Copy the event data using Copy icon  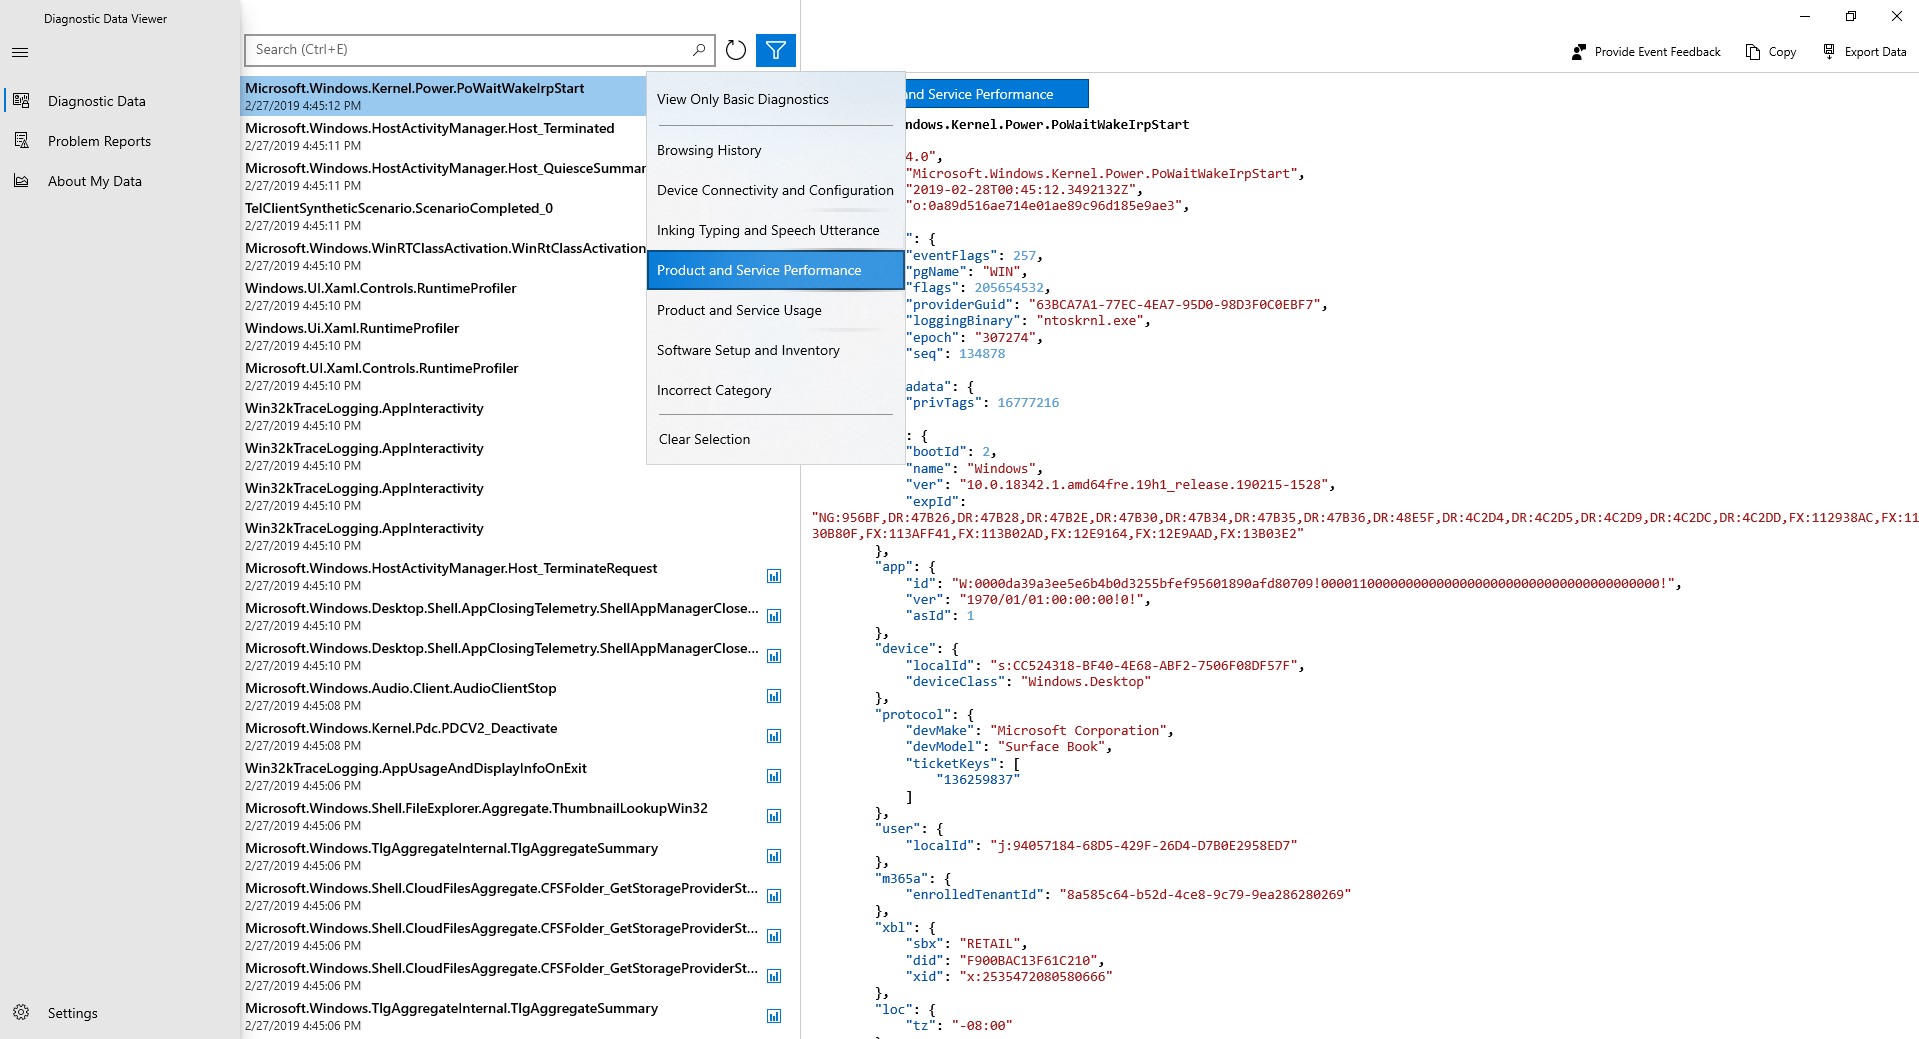[x=1769, y=51]
